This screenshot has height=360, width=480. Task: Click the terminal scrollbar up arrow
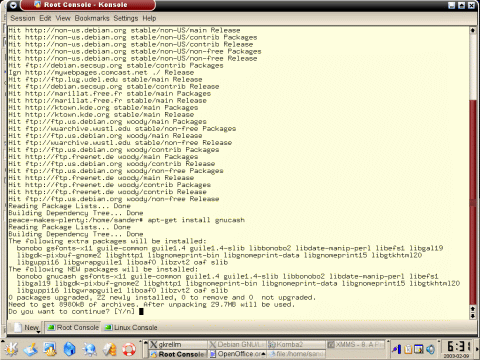(472, 30)
